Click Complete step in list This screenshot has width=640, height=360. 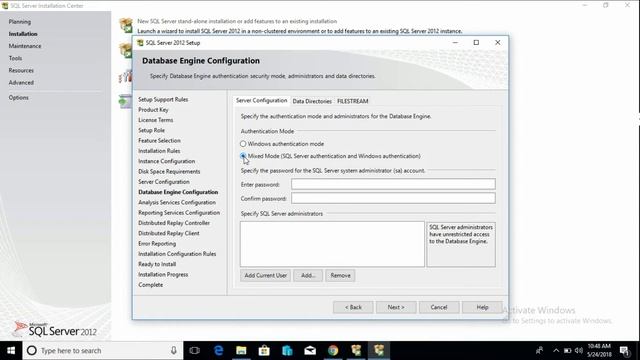point(150,285)
